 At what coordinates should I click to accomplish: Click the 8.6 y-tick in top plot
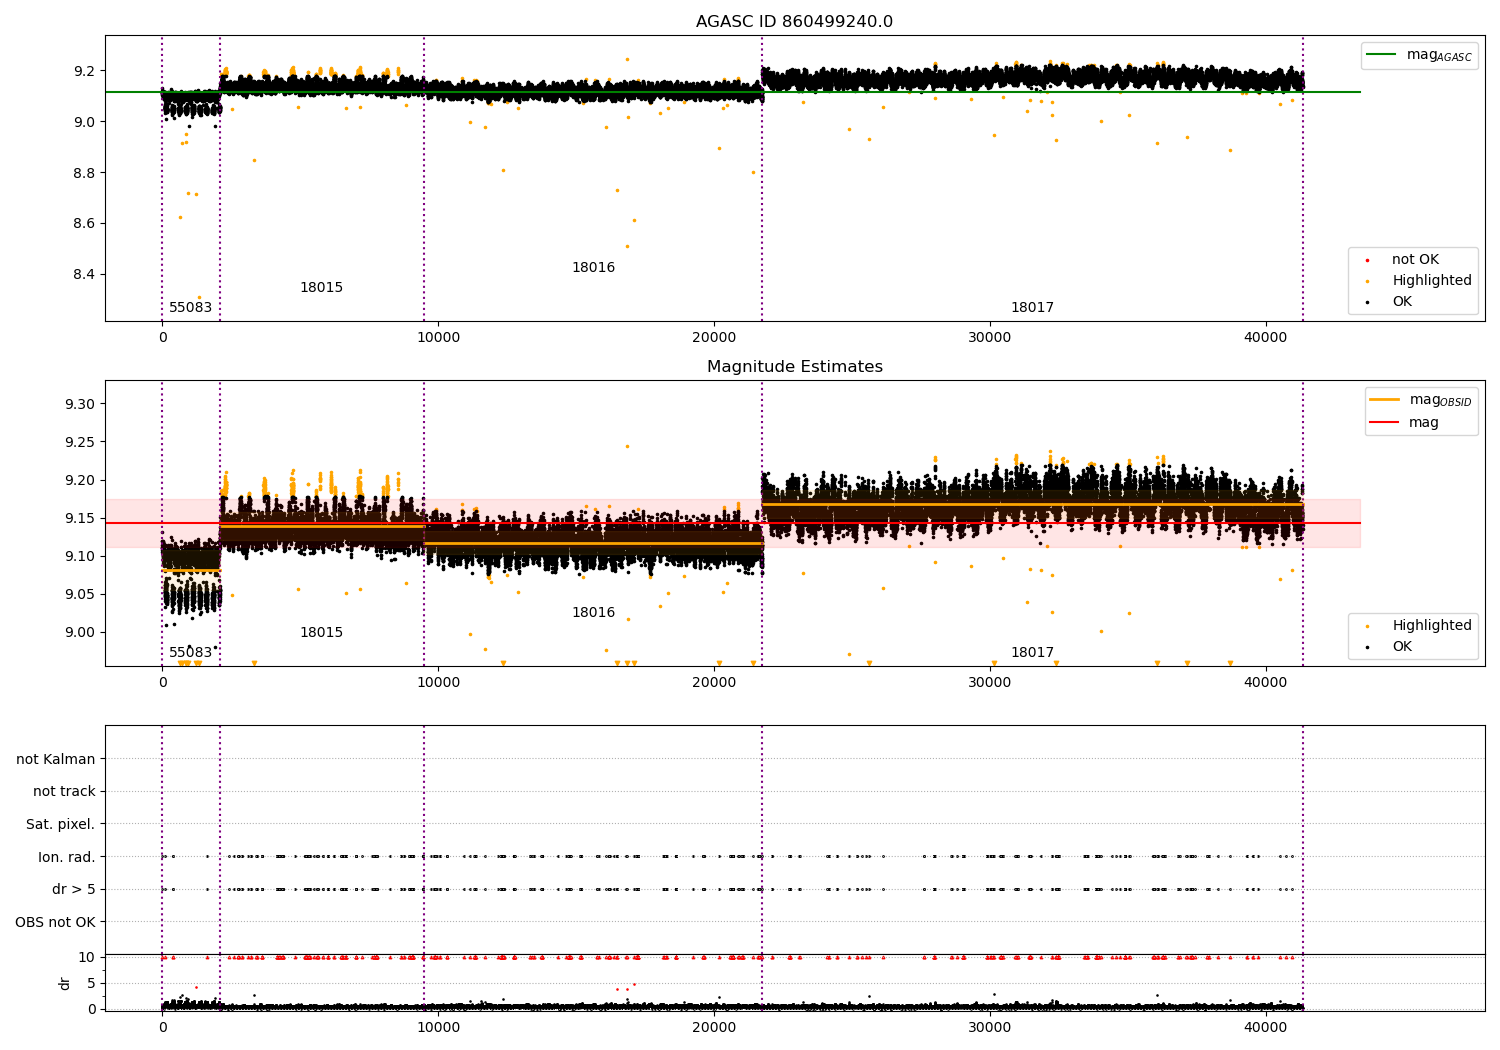tap(84, 224)
